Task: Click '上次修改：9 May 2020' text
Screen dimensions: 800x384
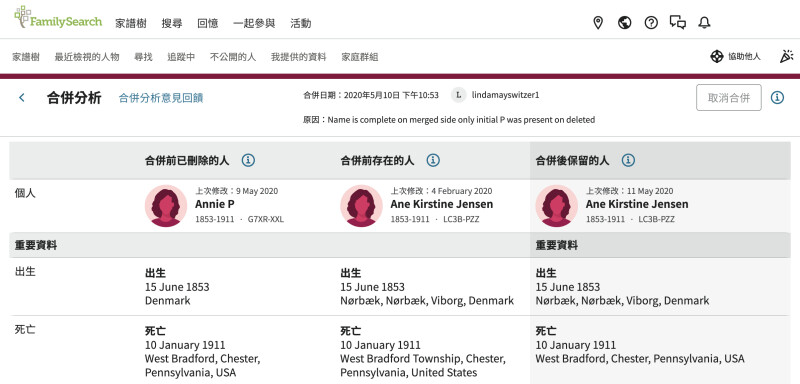Action: pos(237,191)
